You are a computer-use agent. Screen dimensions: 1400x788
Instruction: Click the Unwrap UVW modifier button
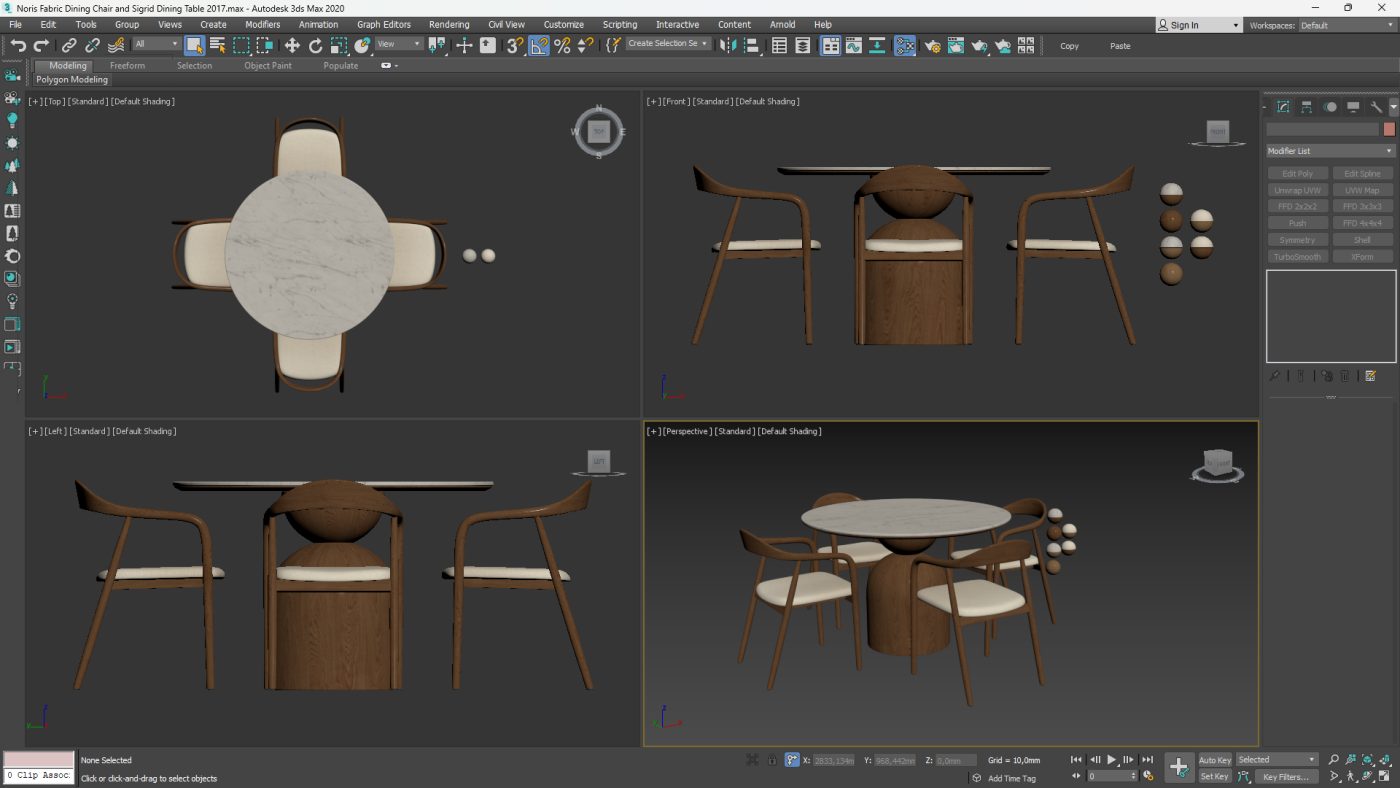(x=1297, y=190)
